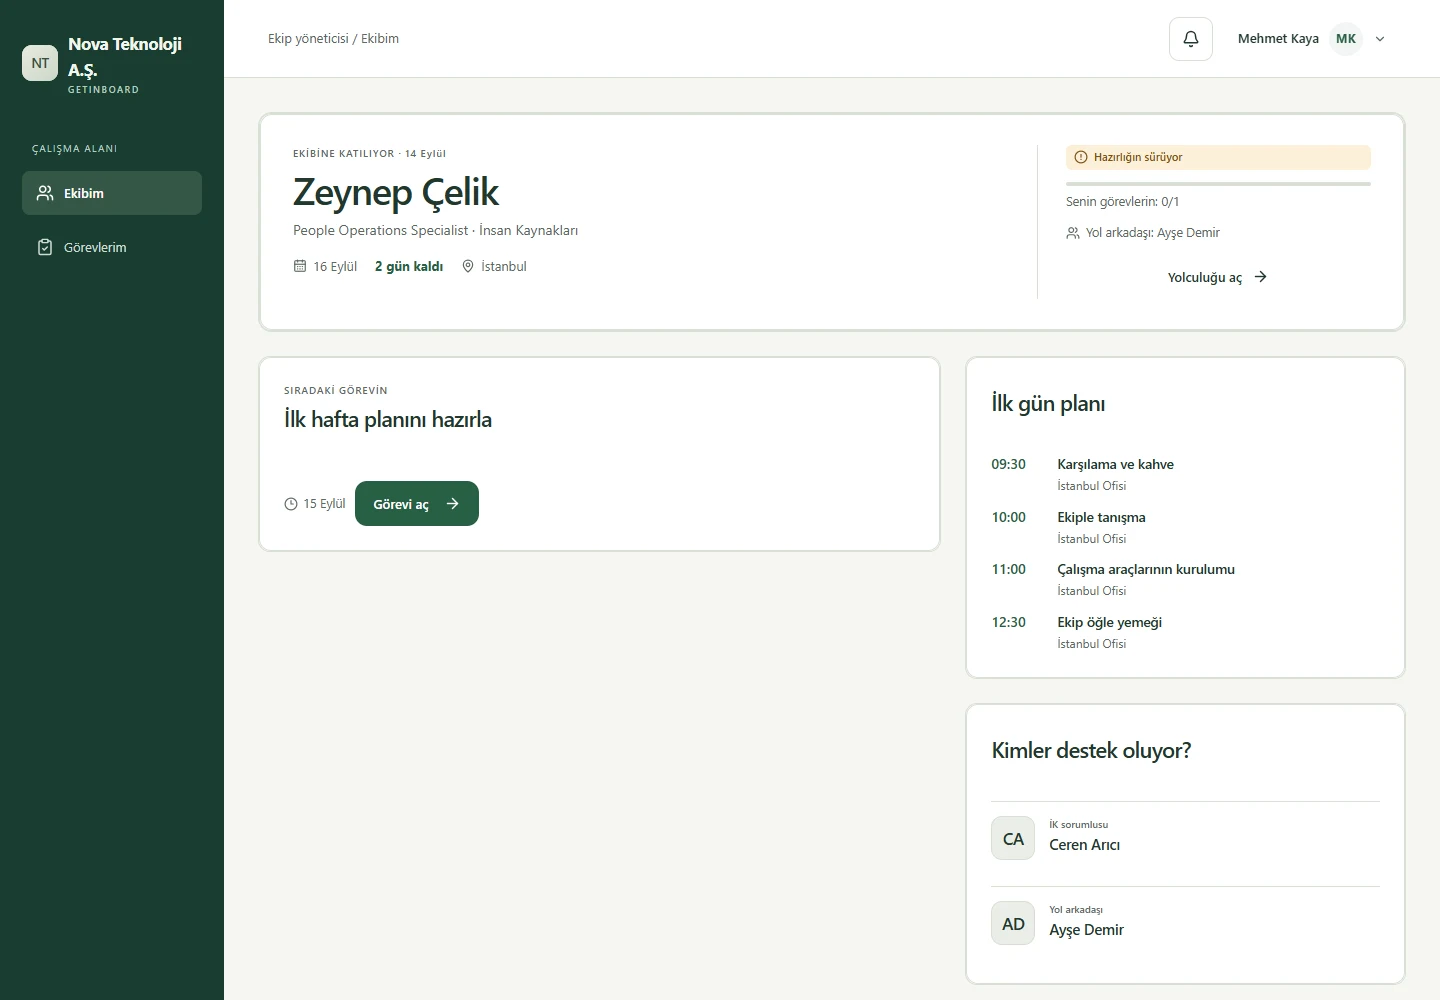Screen dimensions: 1440x1000
Task: Click the Ekip yöneticisi breadcrumb
Action: pos(308,39)
